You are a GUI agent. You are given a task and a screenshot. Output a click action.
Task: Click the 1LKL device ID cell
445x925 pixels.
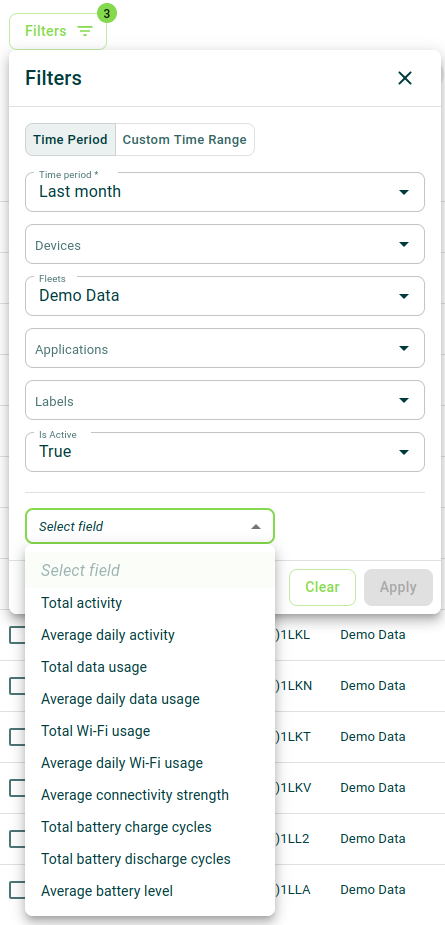coord(293,635)
